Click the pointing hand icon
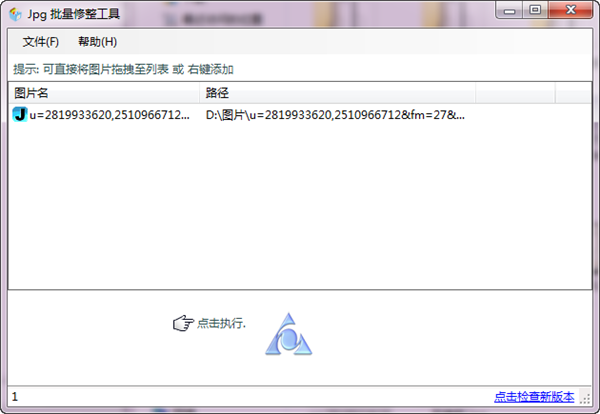 click(x=183, y=323)
